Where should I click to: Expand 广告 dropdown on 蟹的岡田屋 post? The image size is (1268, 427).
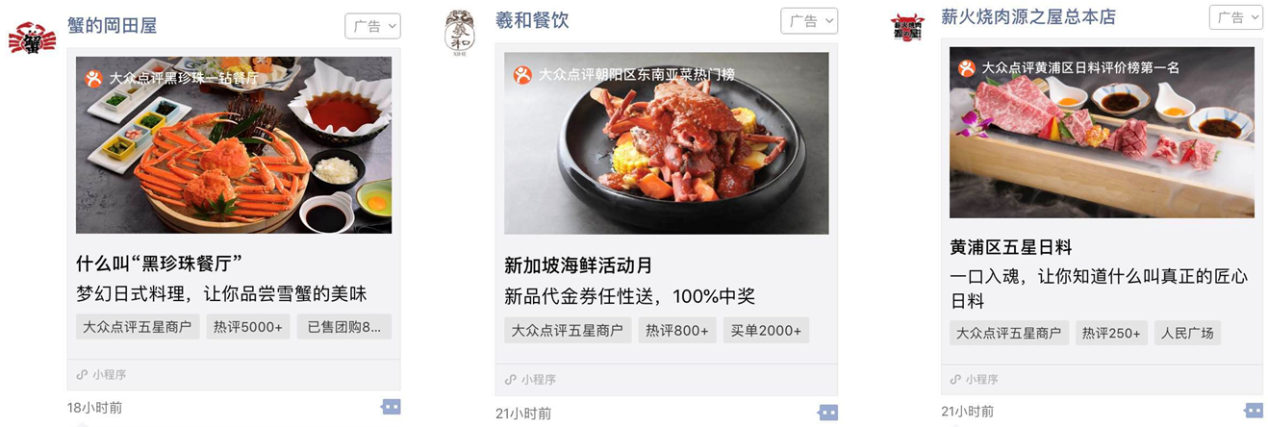pos(373,26)
